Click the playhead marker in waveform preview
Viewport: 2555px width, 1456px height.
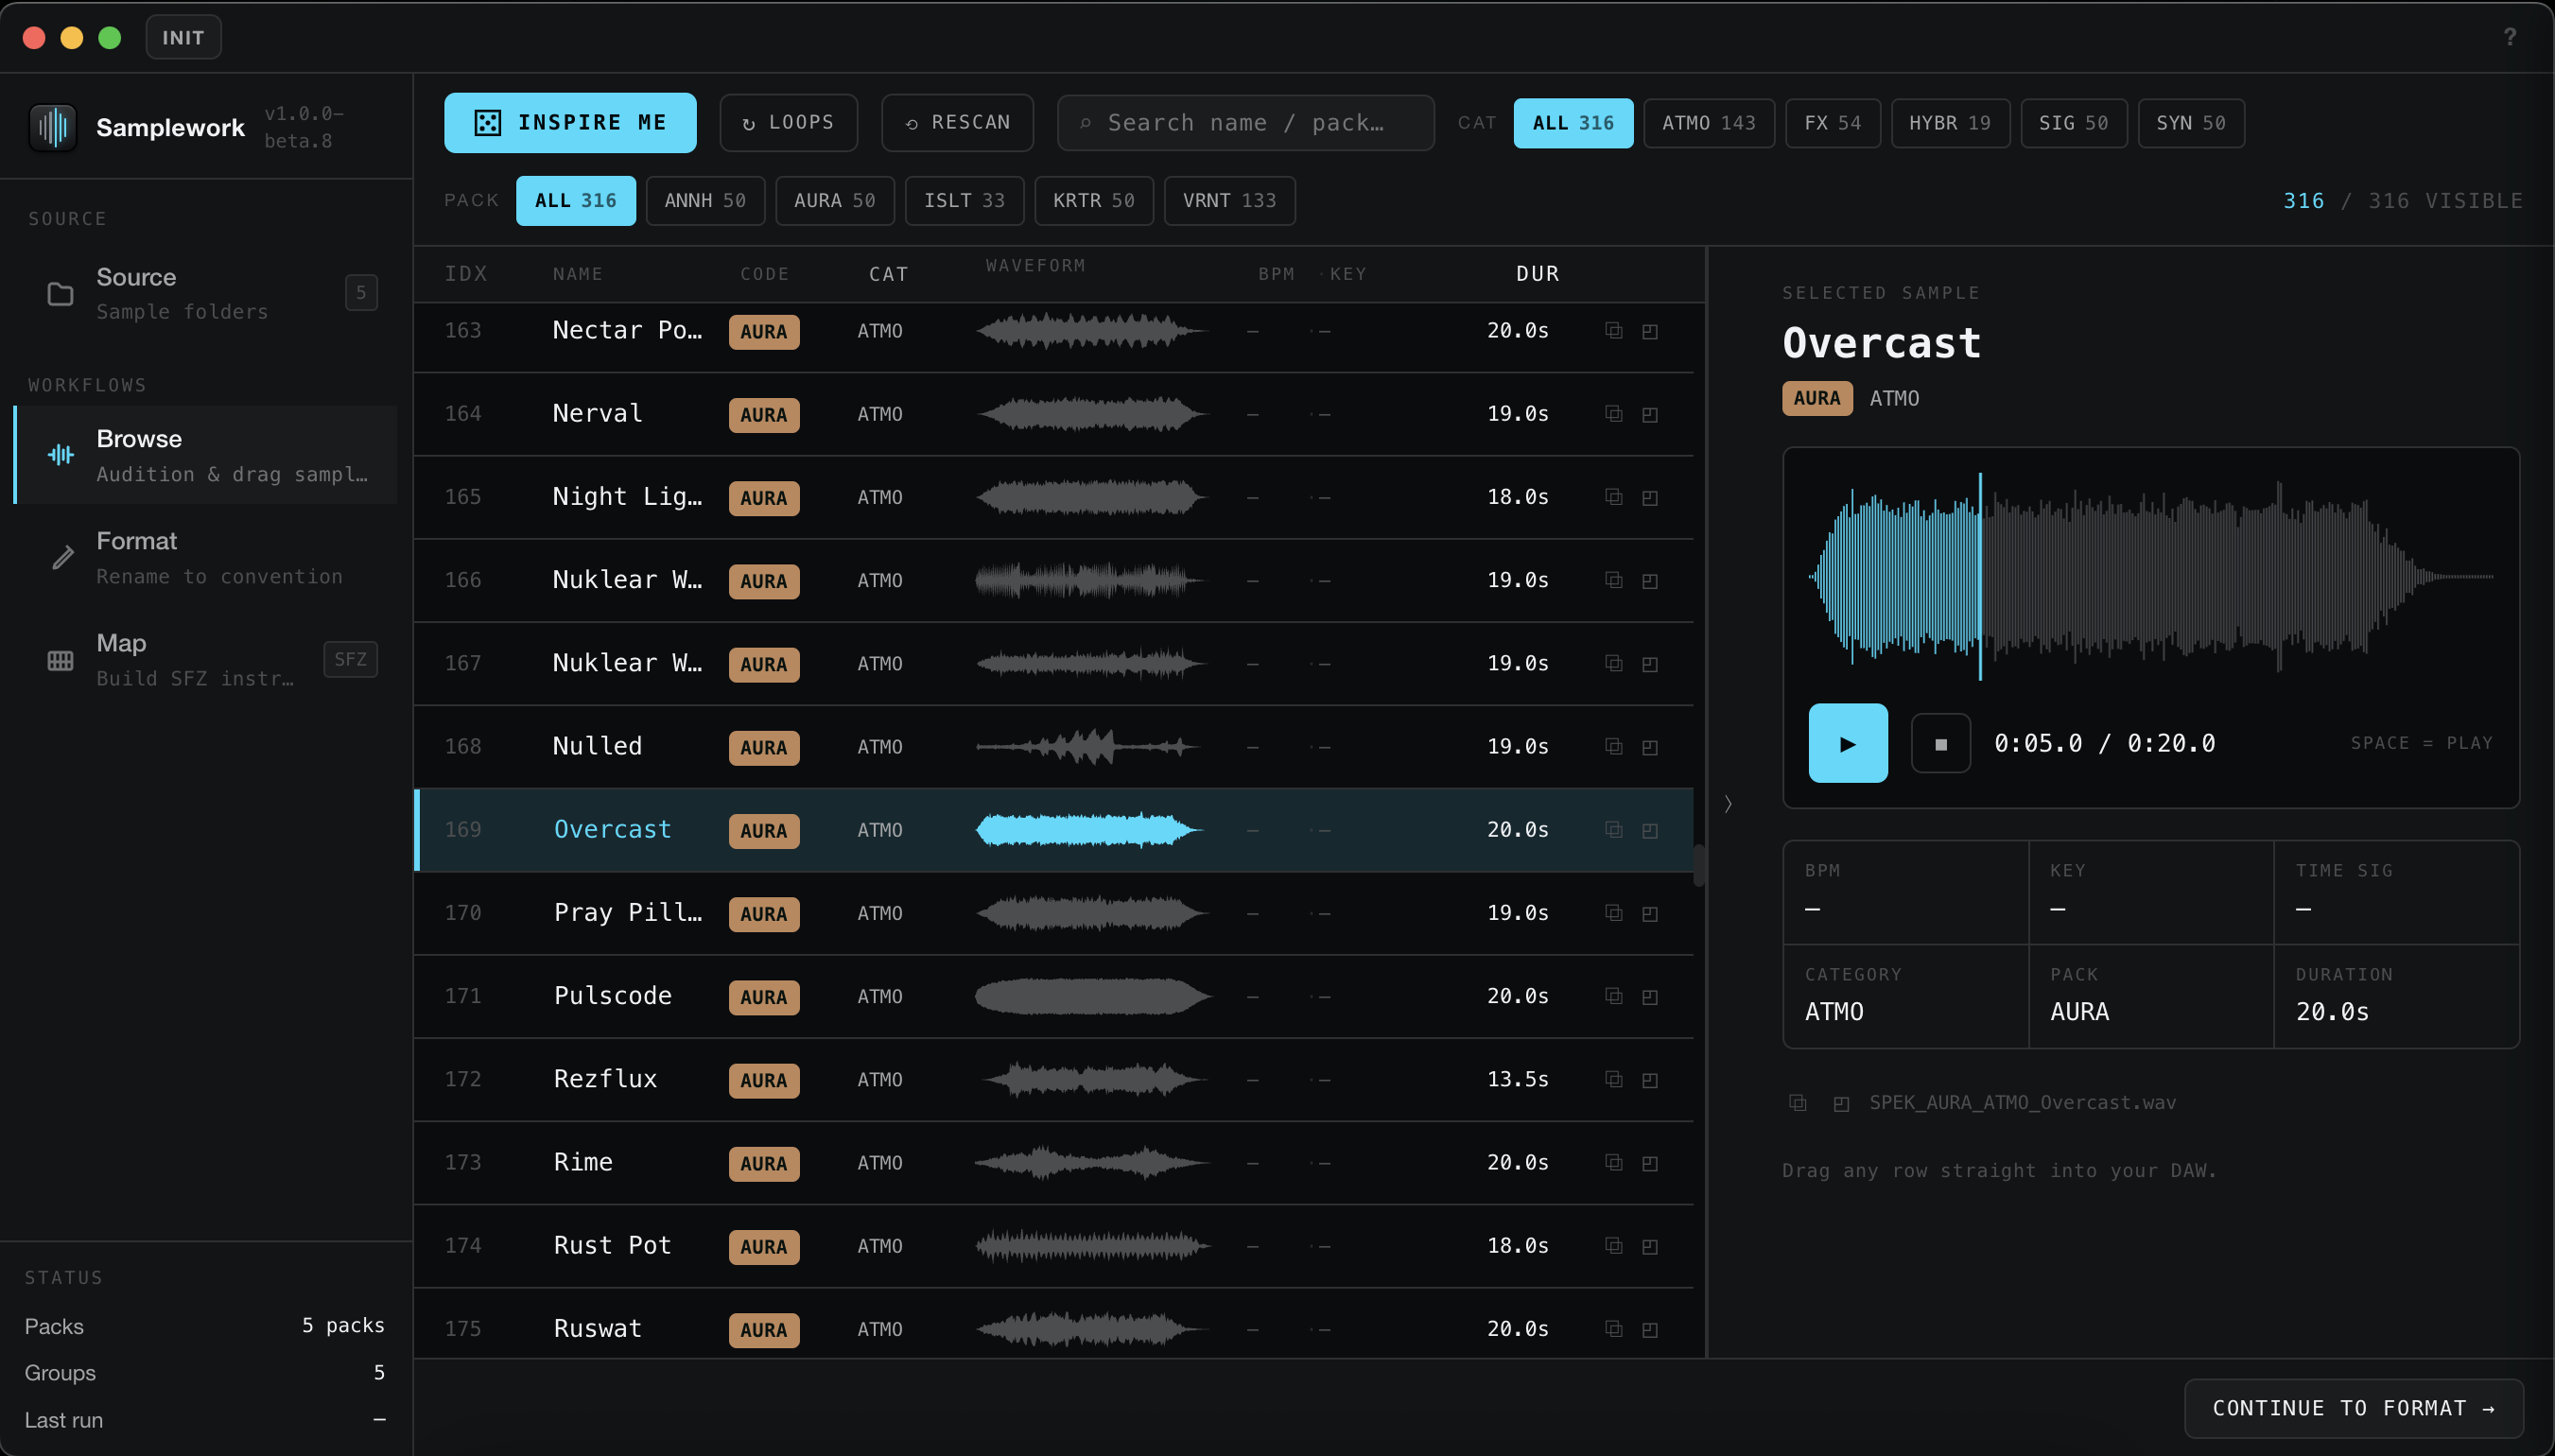click(x=1979, y=576)
